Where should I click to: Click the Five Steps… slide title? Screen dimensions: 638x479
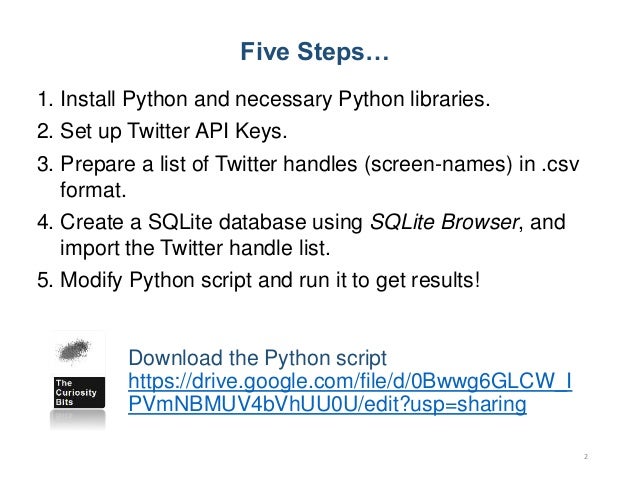[x=315, y=52]
